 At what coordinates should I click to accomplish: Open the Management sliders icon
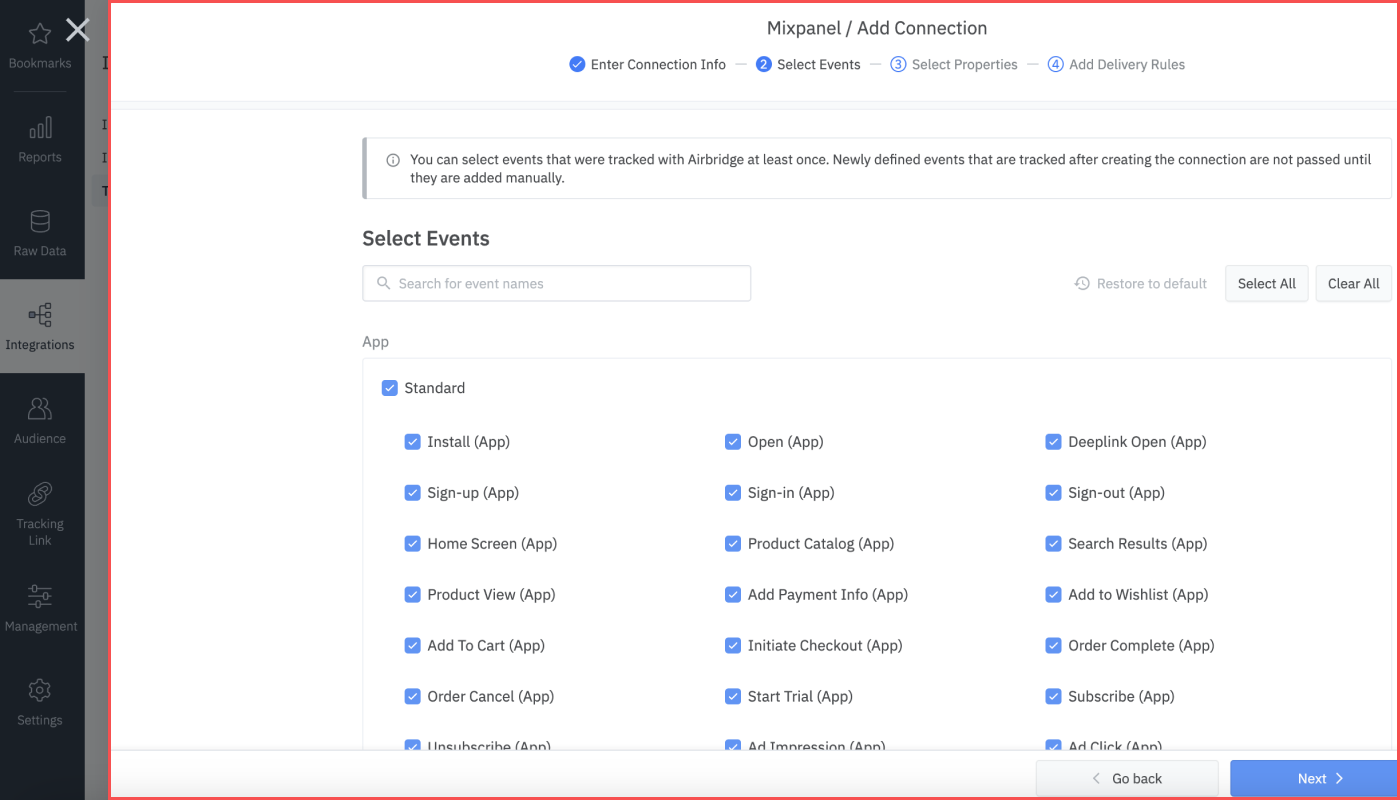click(40, 597)
